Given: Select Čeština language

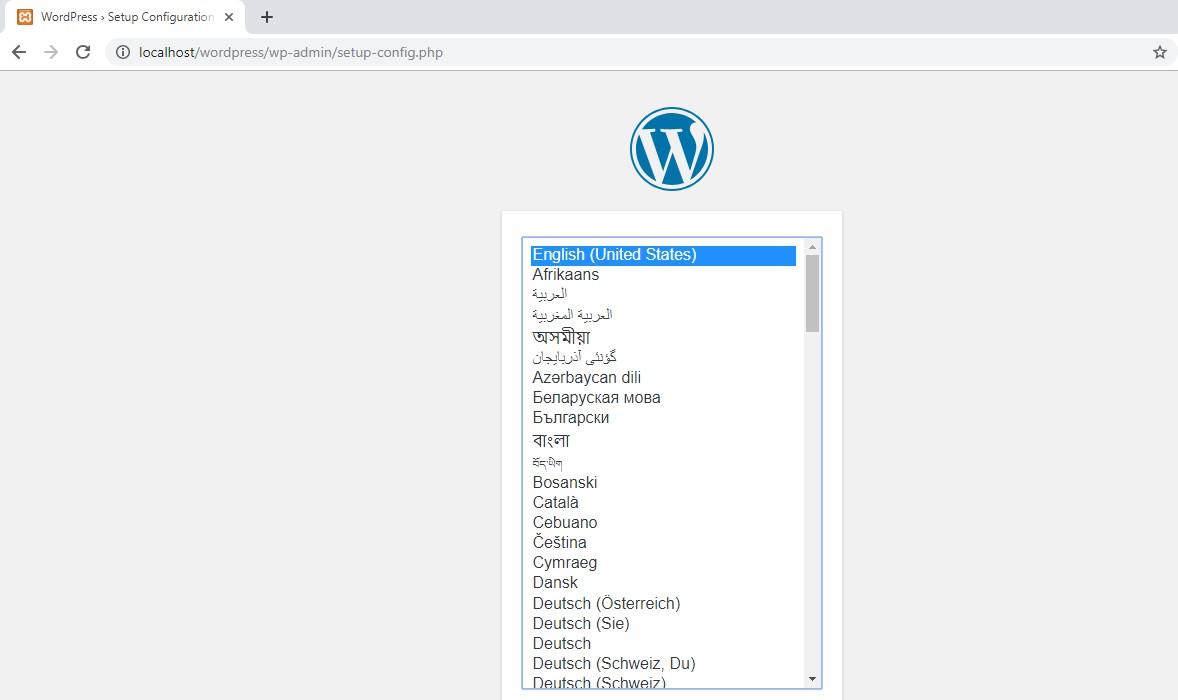Looking at the screenshot, I should click(x=663, y=542).
